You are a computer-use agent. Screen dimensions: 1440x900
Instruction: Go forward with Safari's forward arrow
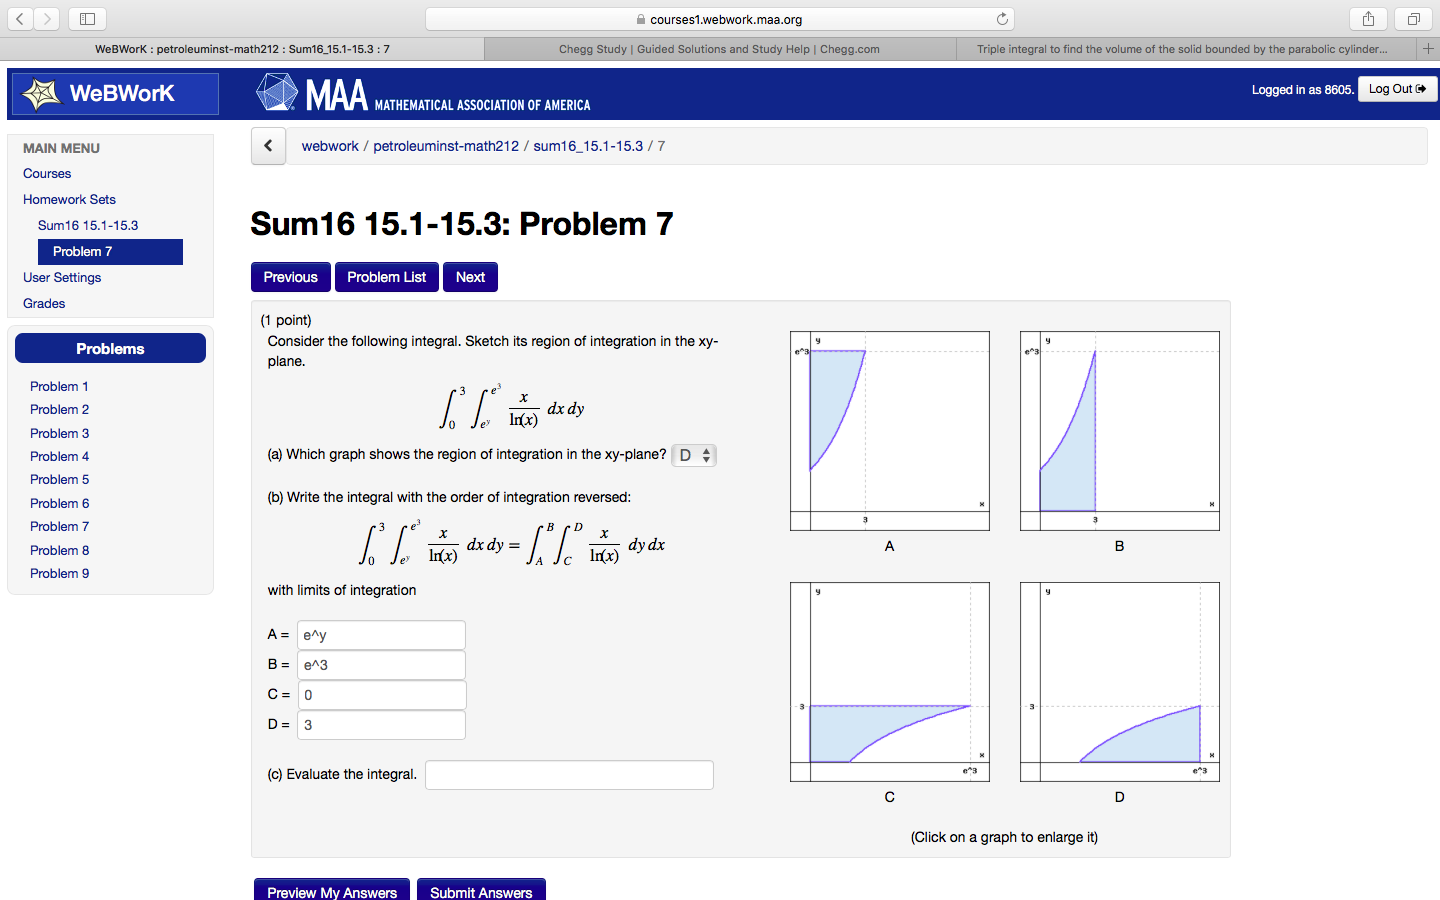(47, 19)
